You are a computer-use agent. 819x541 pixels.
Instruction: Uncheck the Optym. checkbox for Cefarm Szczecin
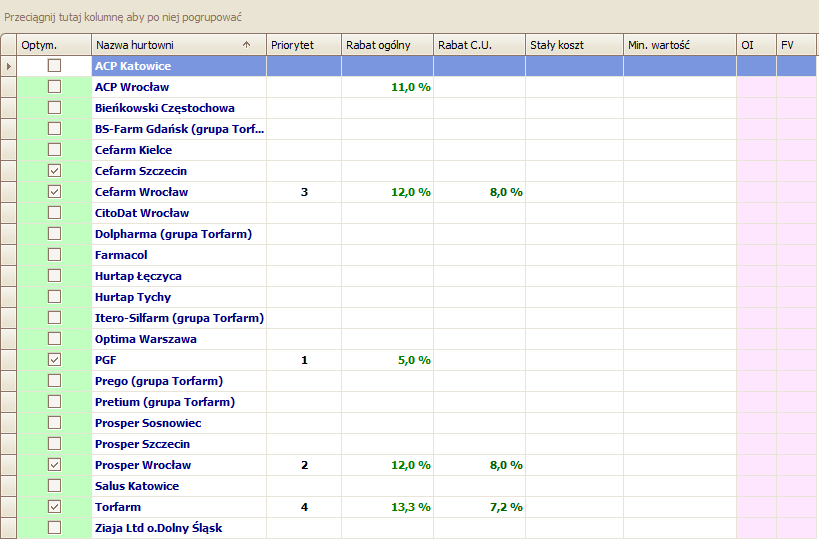pos(55,171)
